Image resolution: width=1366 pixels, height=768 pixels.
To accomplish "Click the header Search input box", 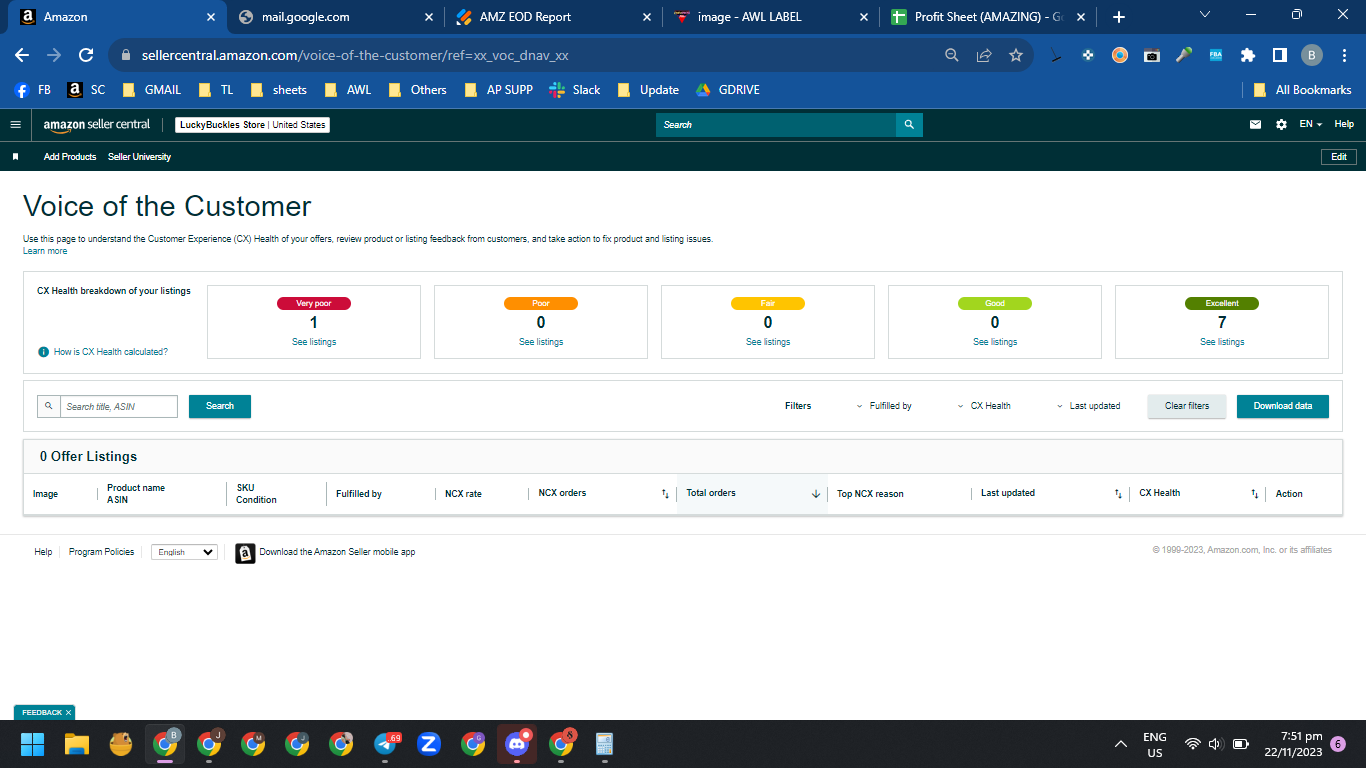I will (x=776, y=125).
